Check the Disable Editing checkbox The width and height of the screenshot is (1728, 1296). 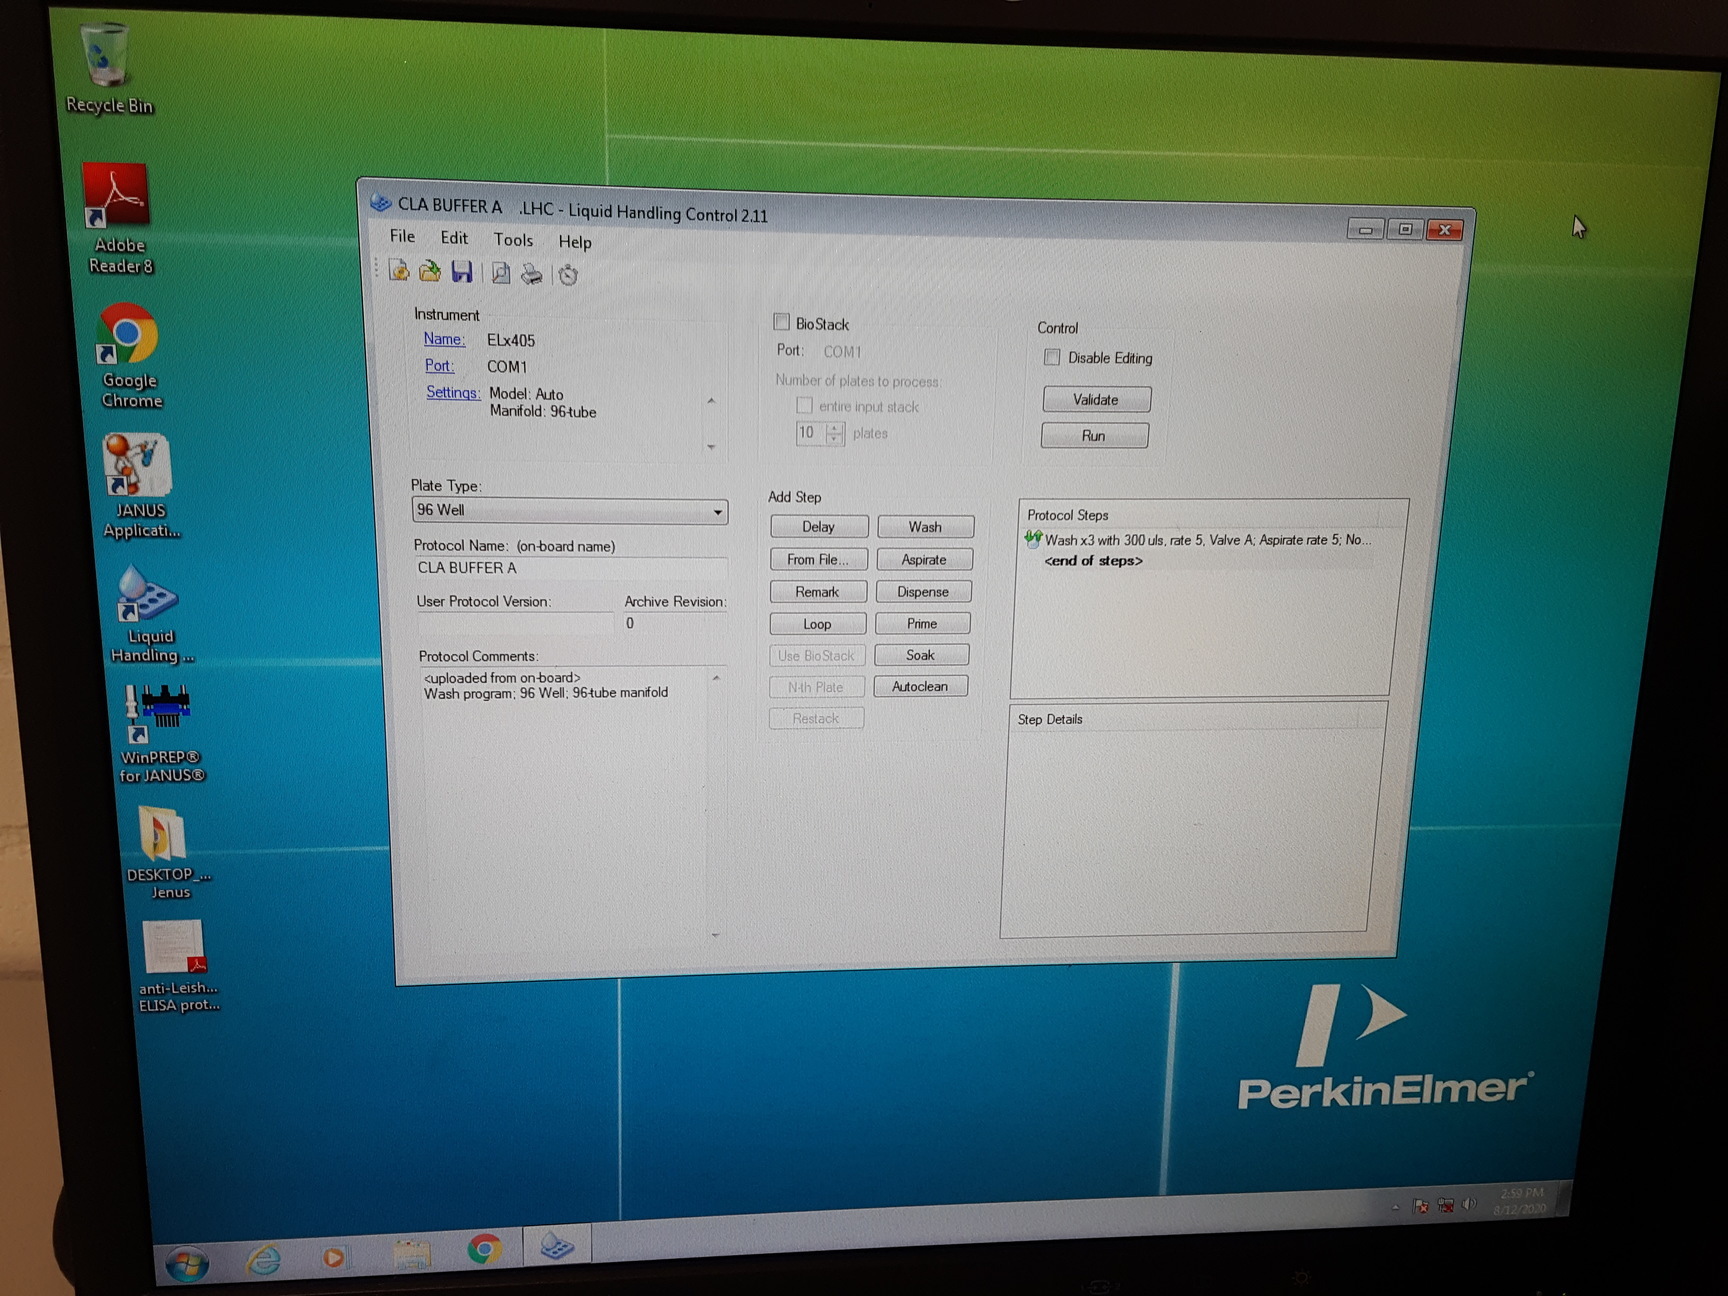1052,357
